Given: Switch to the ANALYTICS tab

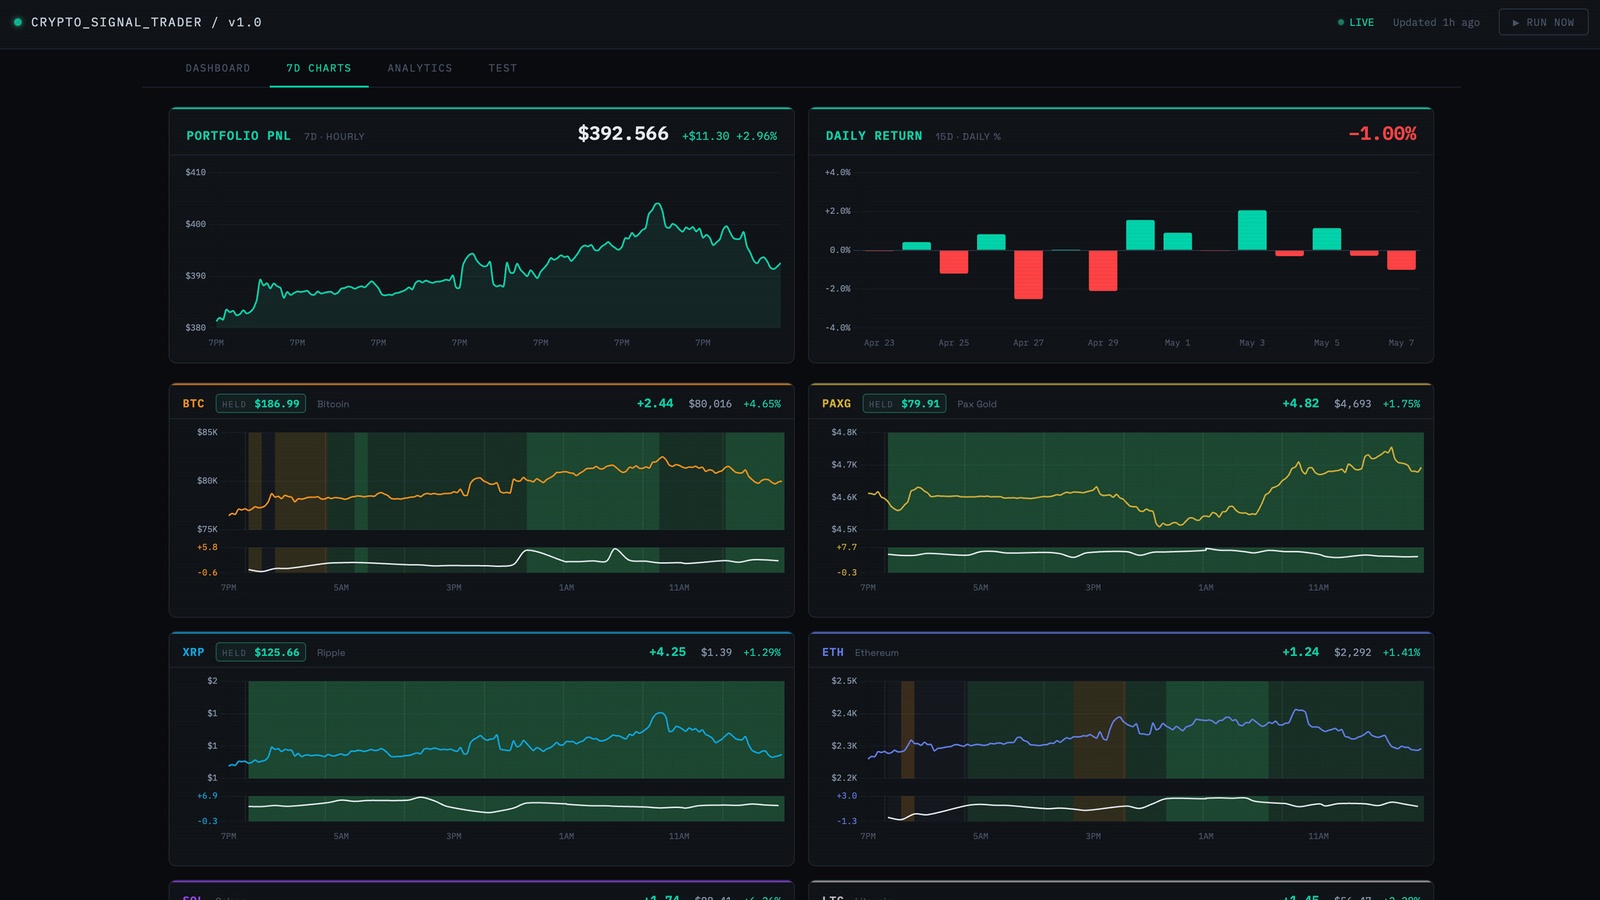Looking at the screenshot, I should (420, 68).
